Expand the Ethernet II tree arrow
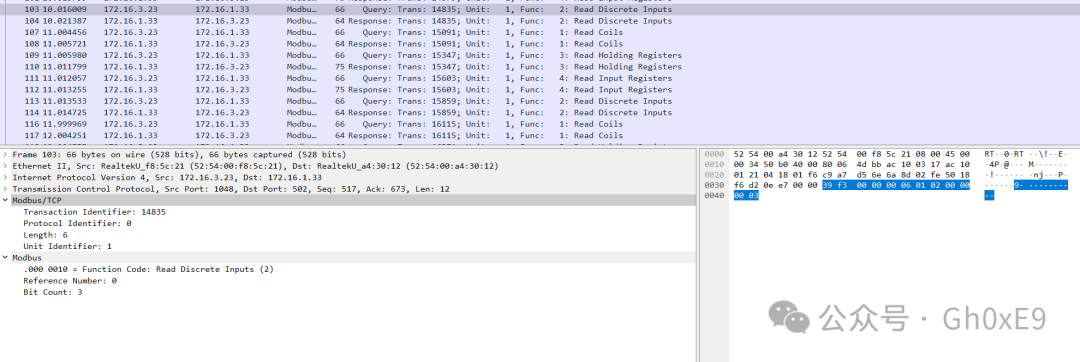The width and height of the screenshot is (1080, 362). click(6, 166)
